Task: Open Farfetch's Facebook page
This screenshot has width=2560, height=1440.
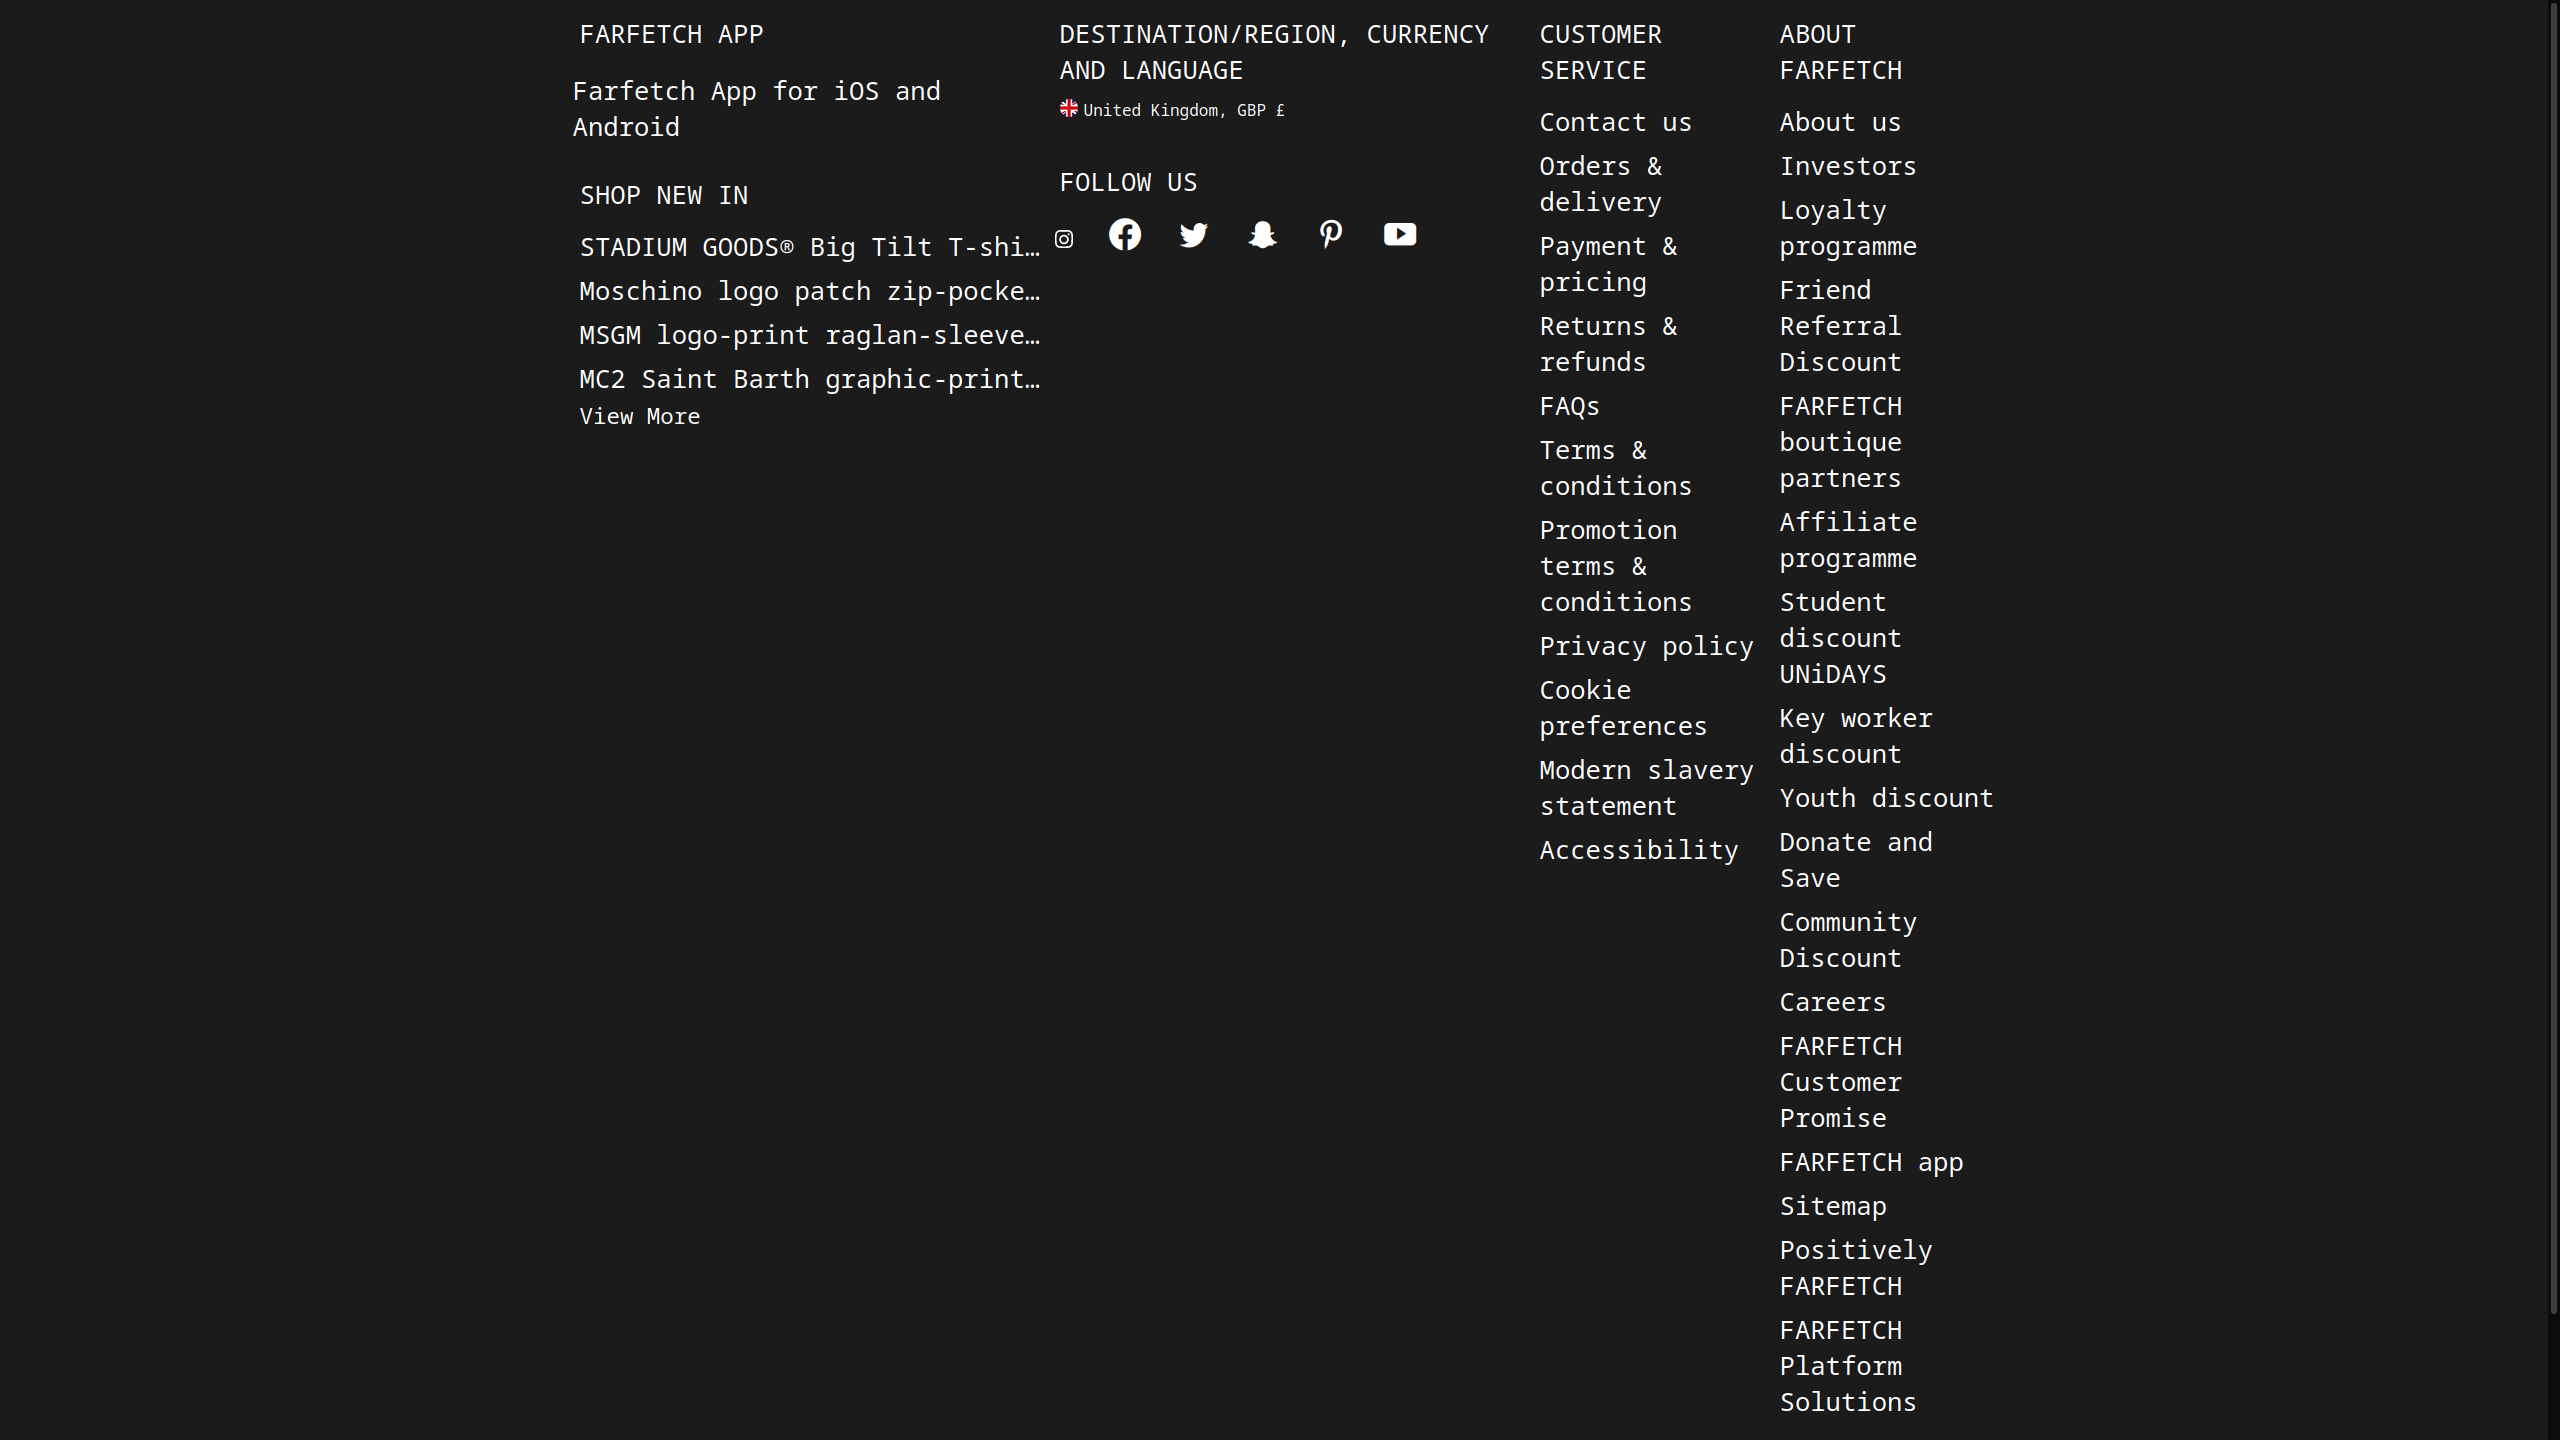Action: pos(1125,234)
